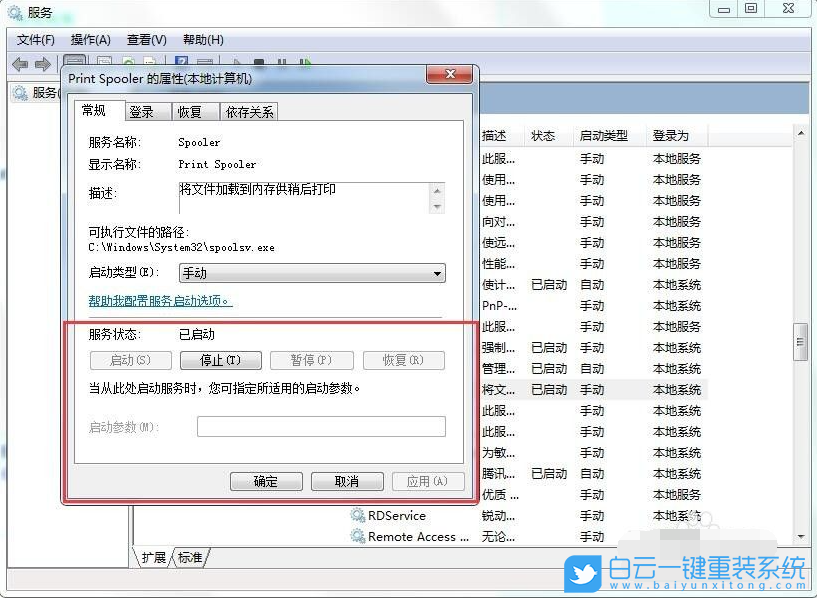This screenshot has height=598, width=817.
Task: Open the 查看(V) menu
Action: [x=145, y=40]
